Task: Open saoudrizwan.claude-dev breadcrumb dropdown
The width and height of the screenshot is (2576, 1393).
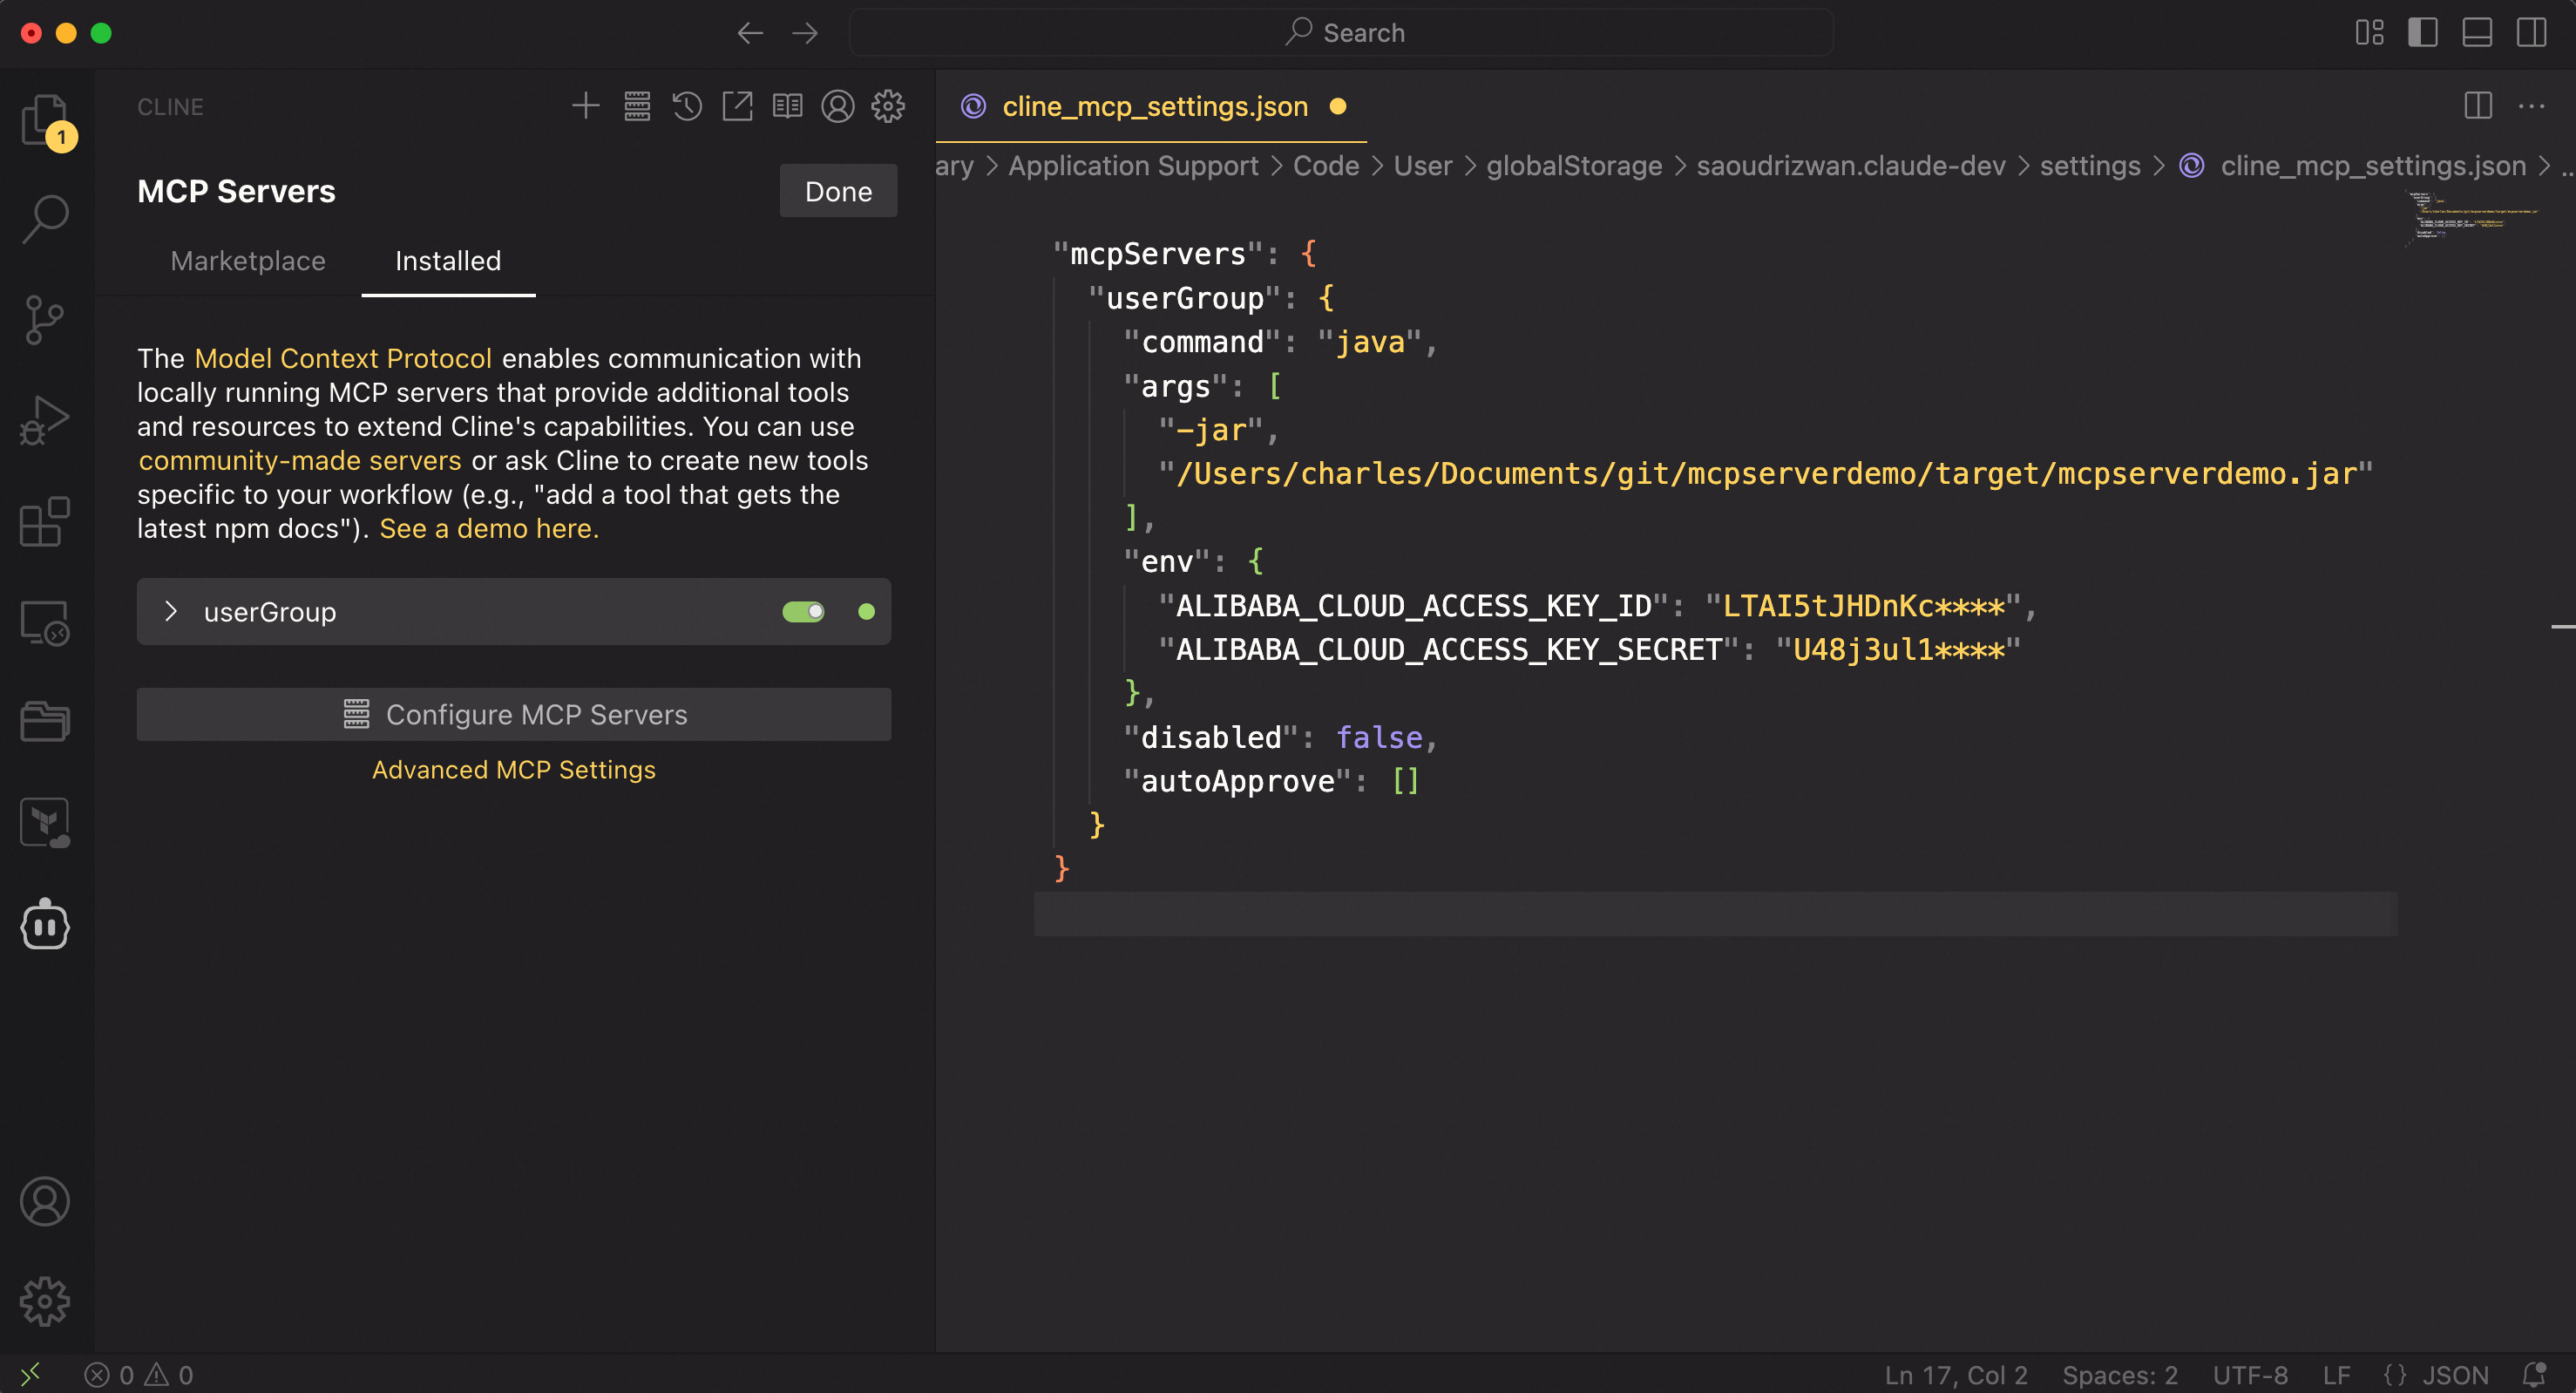Action: point(1851,166)
